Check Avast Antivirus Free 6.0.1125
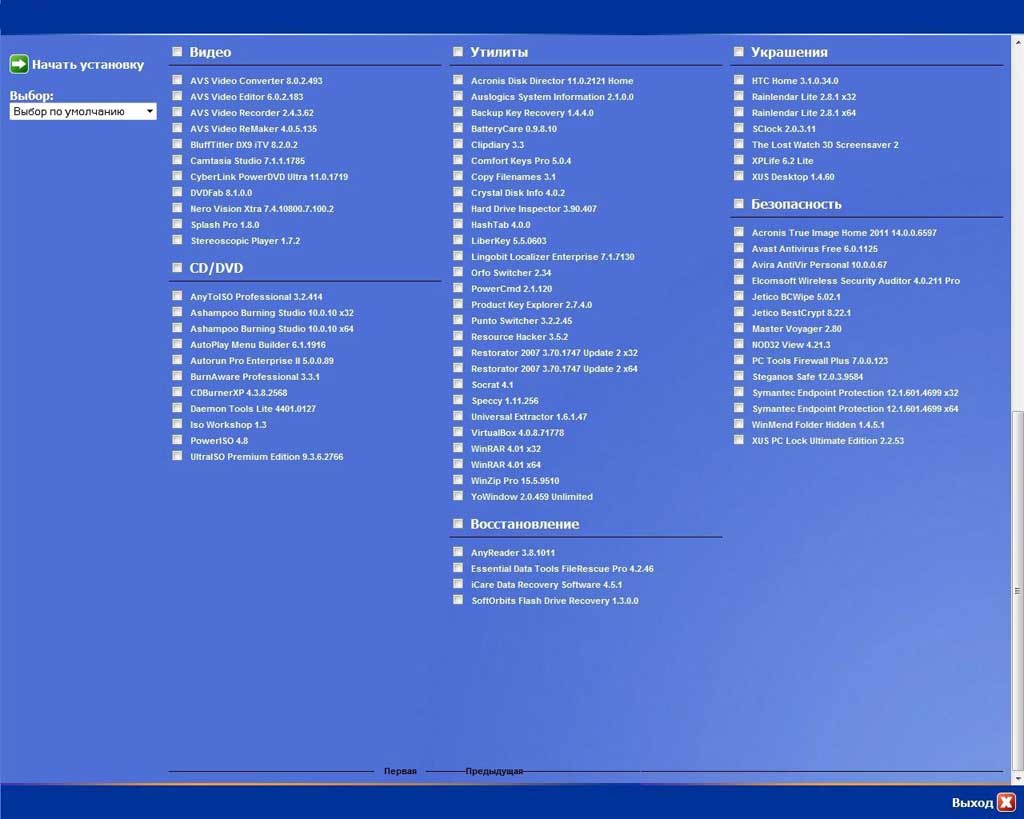The width and height of the screenshot is (1024, 819). 739,249
